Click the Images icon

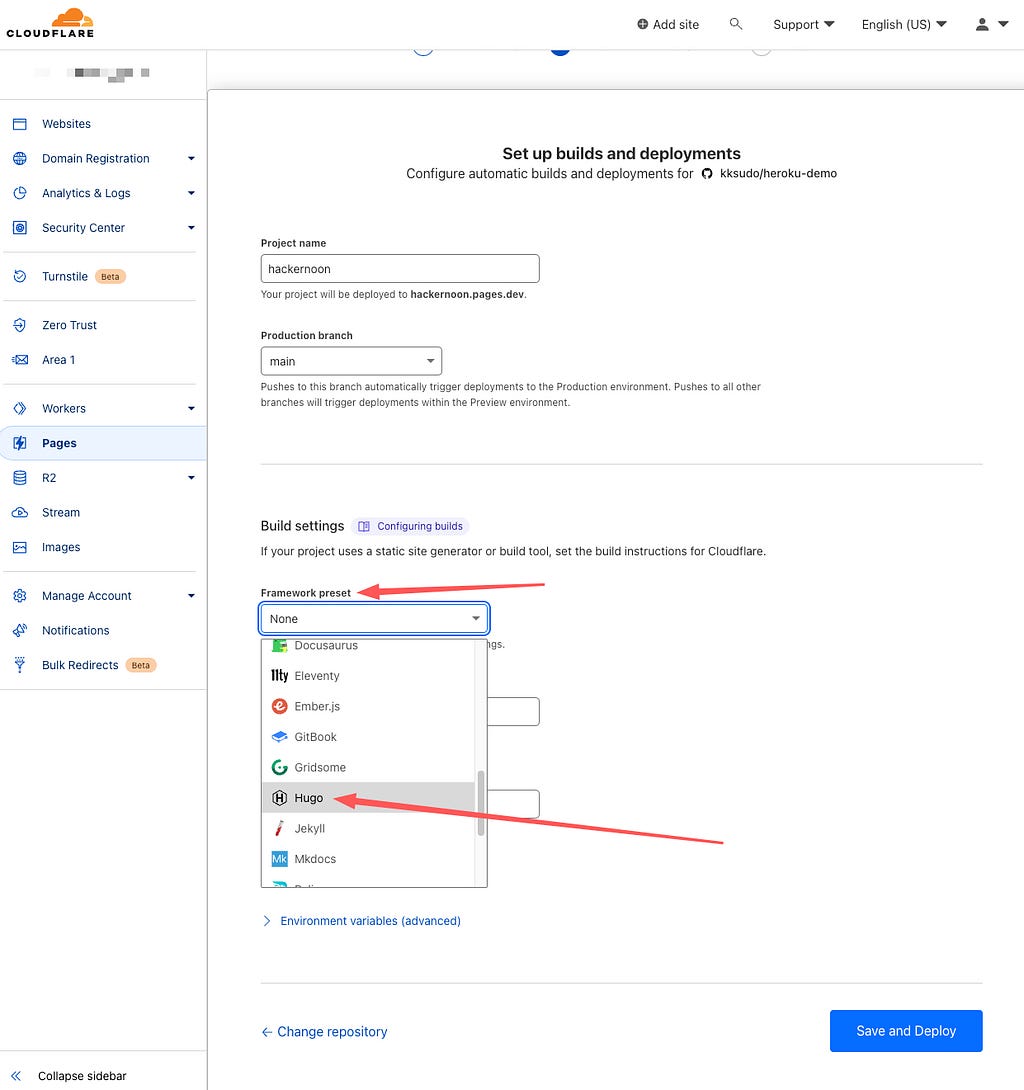pos(19,548)
